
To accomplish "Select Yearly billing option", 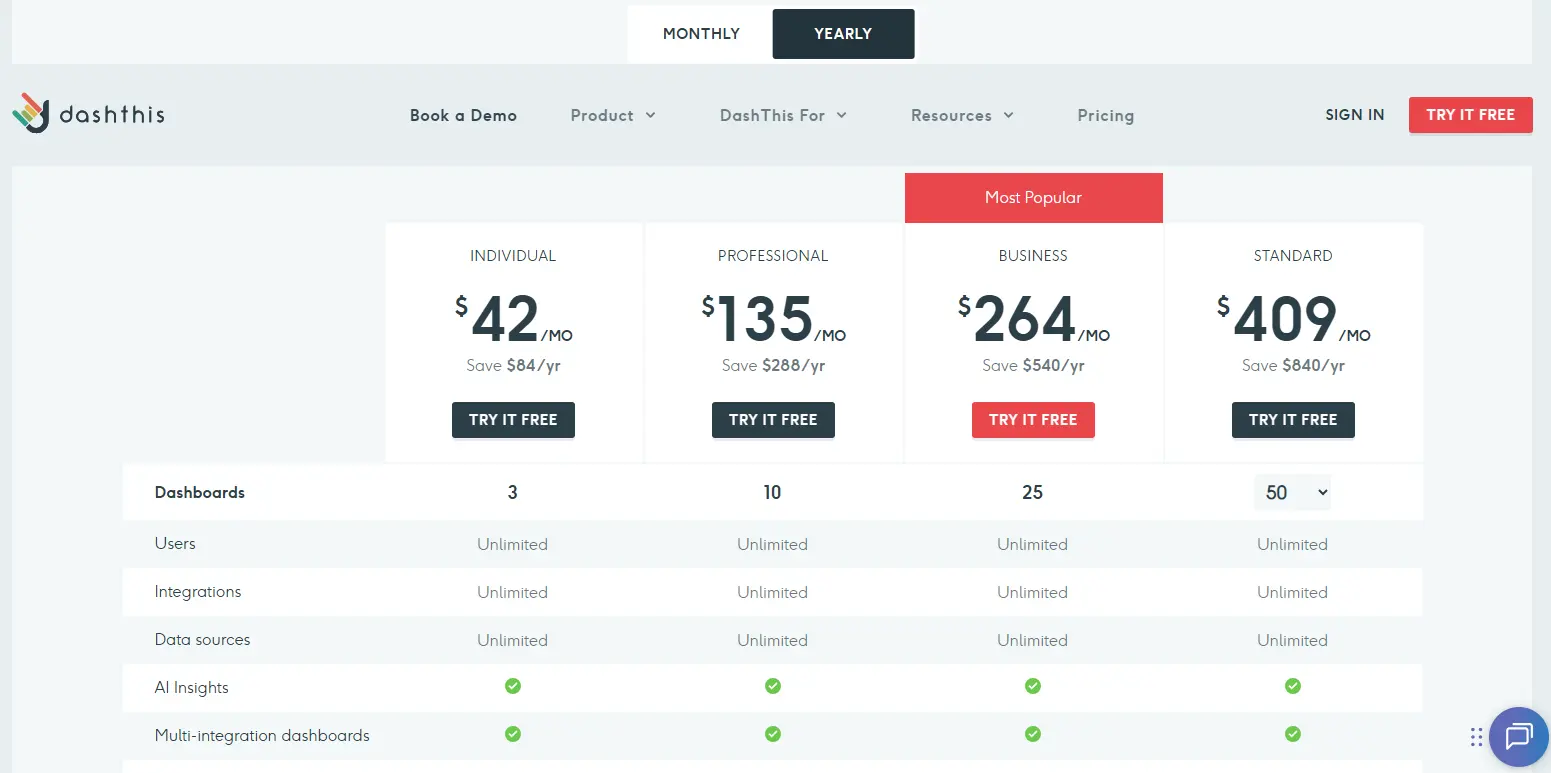I will (843, 34).
